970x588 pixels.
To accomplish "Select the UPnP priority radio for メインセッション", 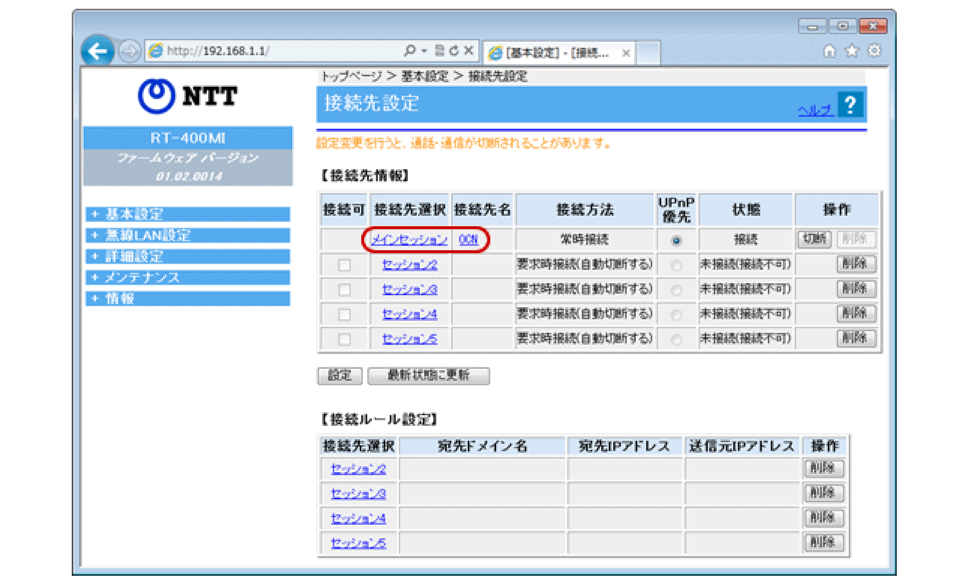I will (x=676, y=241).
